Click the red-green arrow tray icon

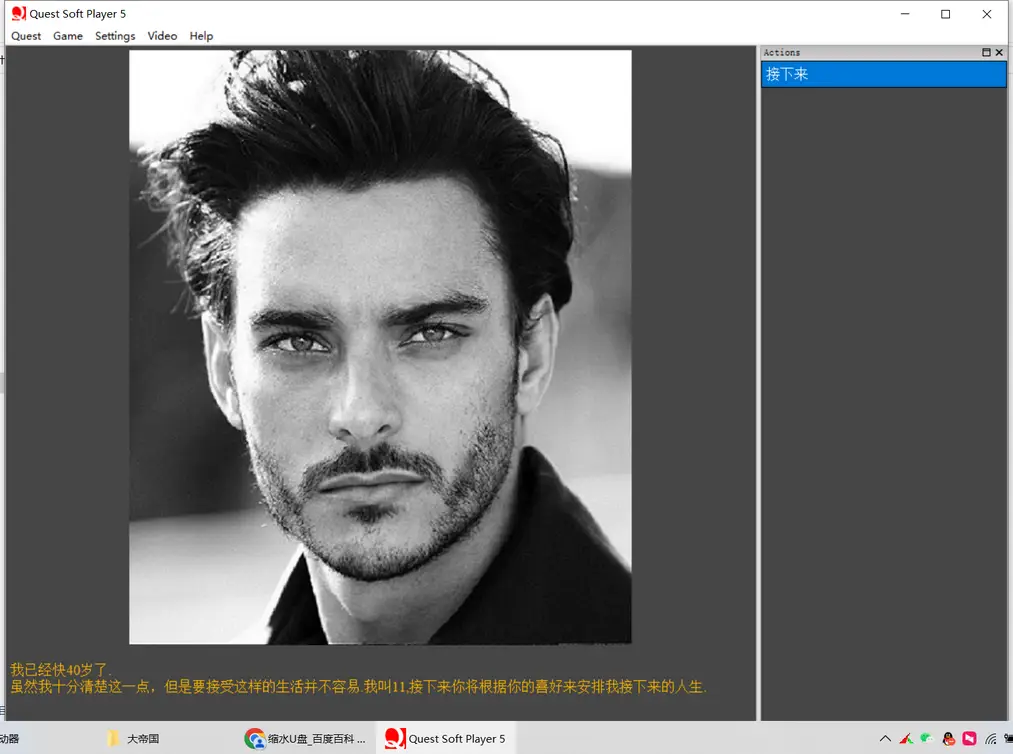coord(906,739)
